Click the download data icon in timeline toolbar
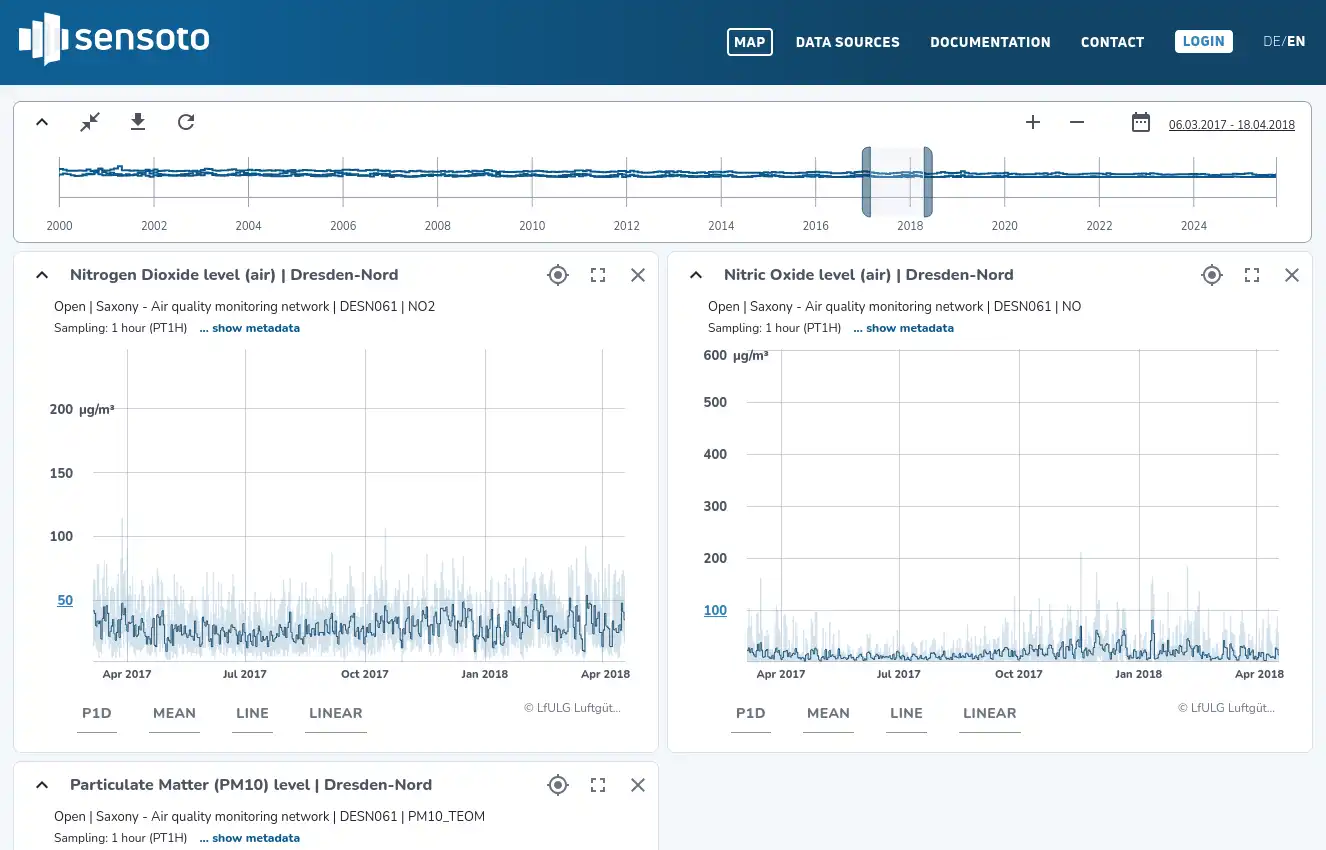 (138, 122)
